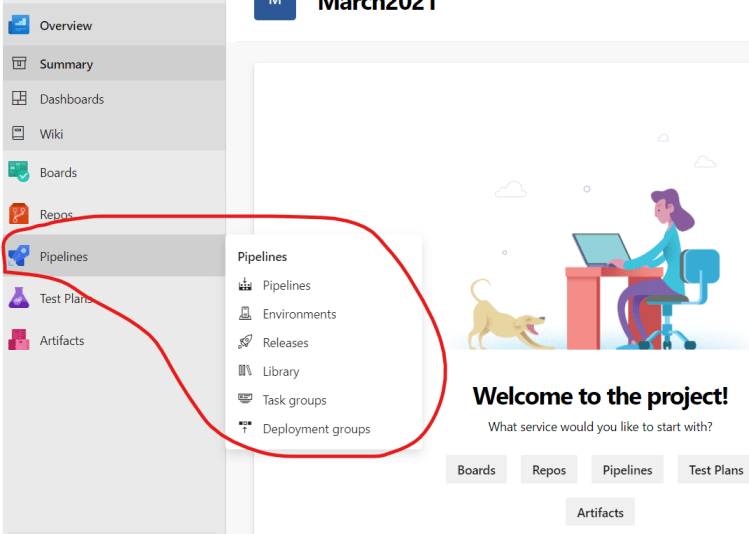Click the Overview hub icon
The height and width of the screenshot is (534, 749).
19,25
